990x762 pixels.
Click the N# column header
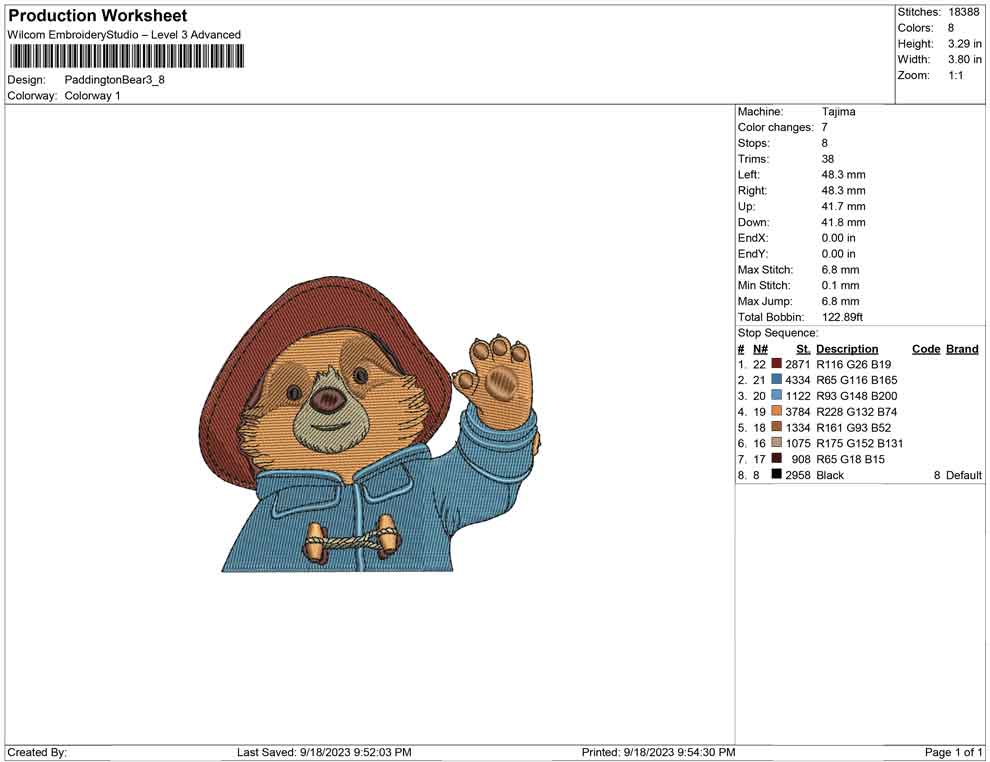[x=760, y=349]
